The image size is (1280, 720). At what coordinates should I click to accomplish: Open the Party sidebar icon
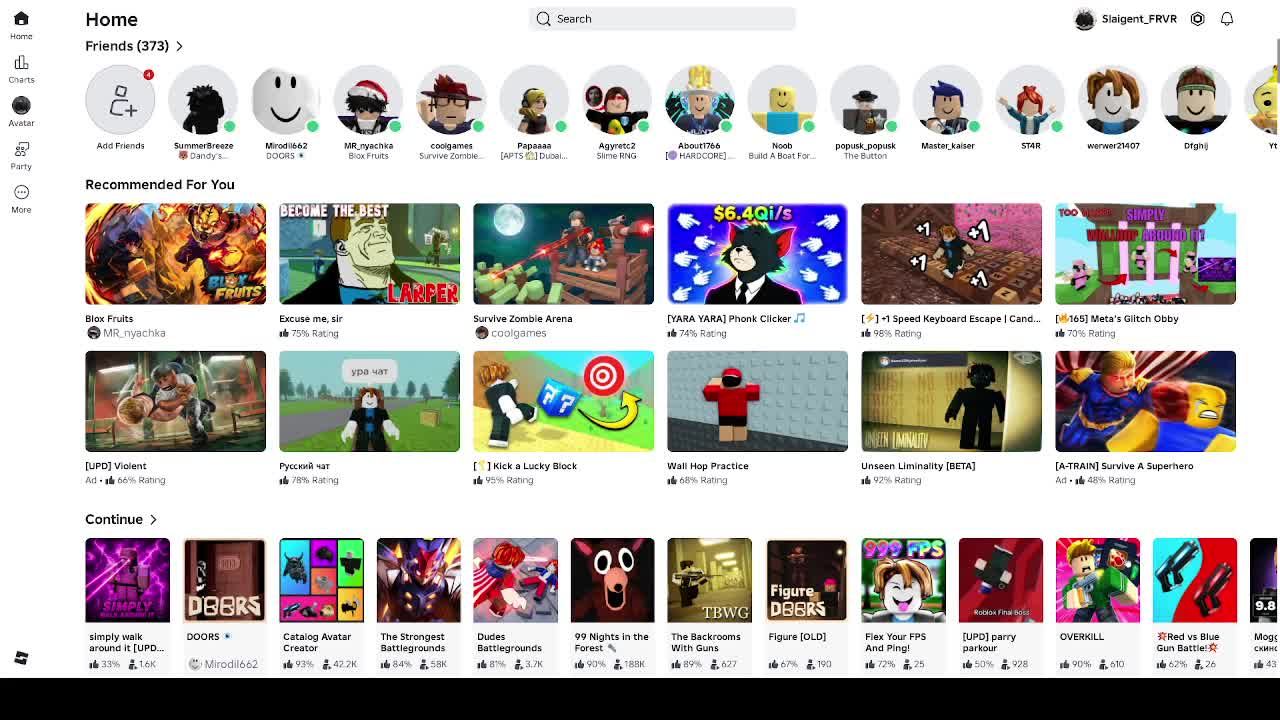coord(21,149)
